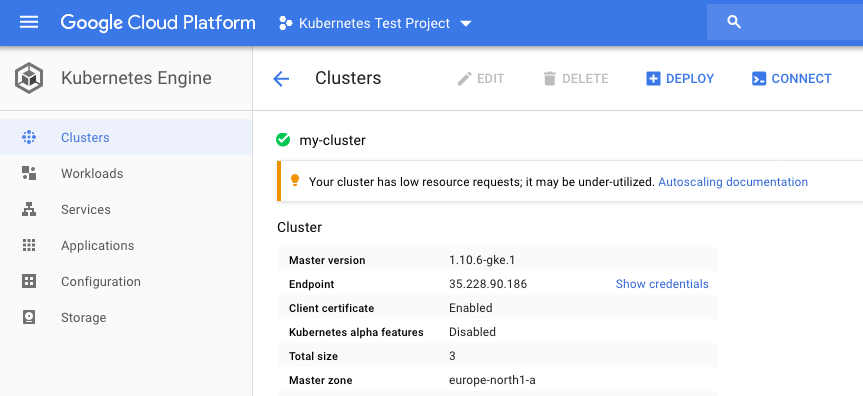Click the EDIT button label

coord(490,79)
